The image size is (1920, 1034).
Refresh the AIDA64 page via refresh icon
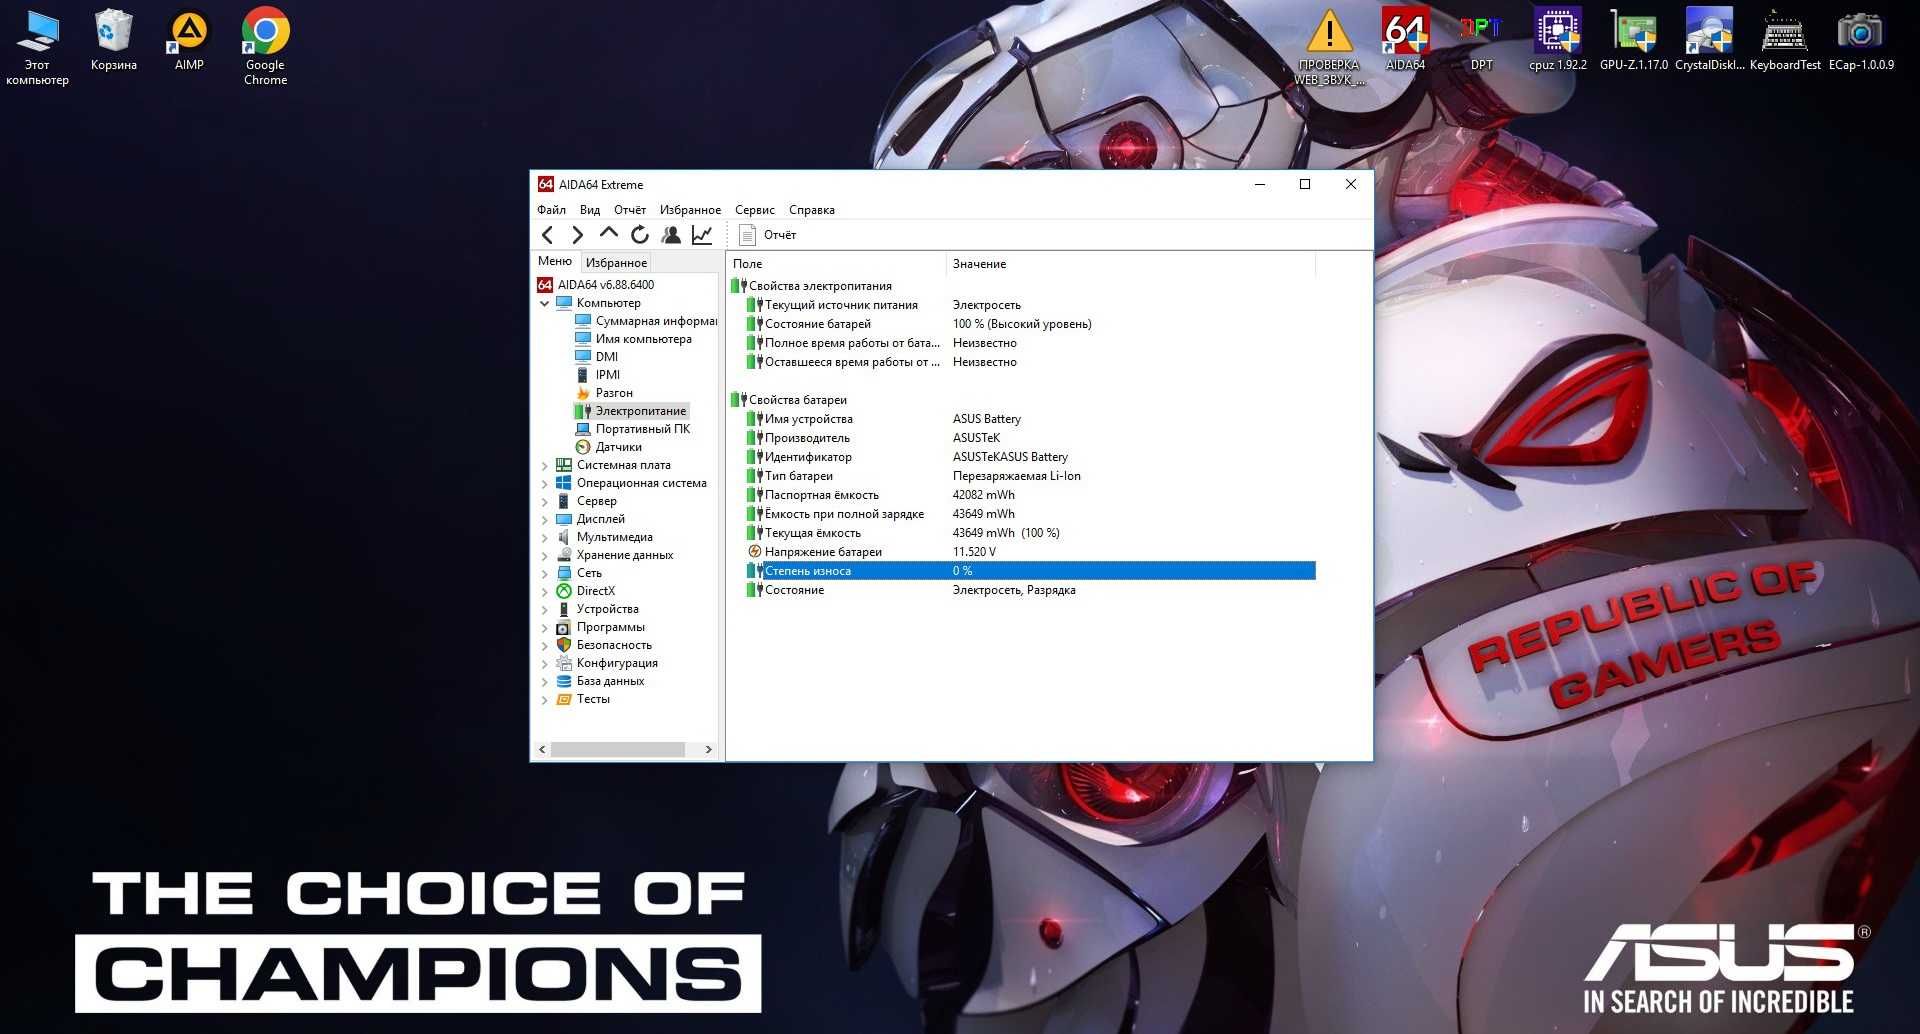coord(640,235)
